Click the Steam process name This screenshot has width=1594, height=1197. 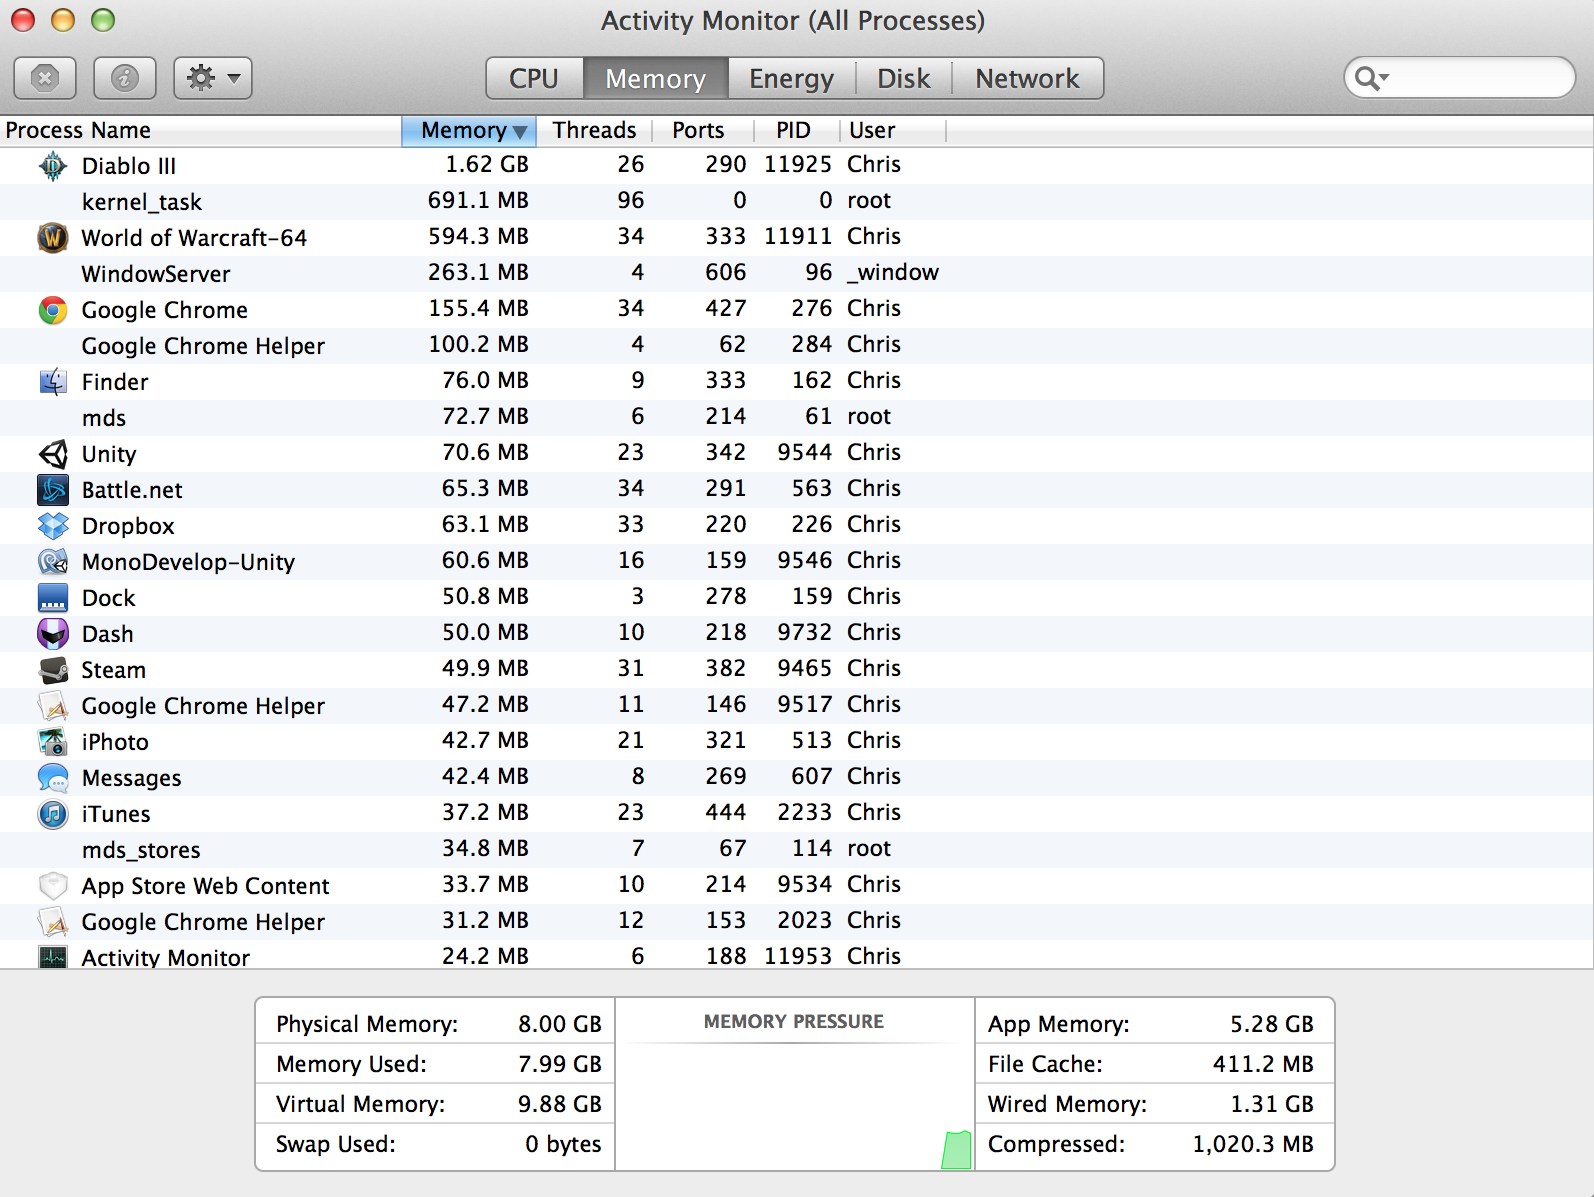pyautogui.click(x=114, y=670)
